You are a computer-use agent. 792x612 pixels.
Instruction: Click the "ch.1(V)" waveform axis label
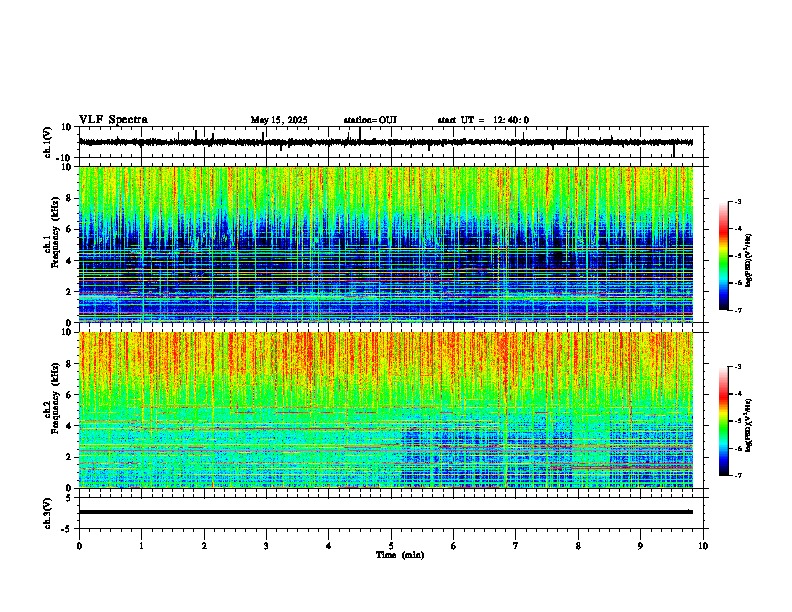click(x=48, y=142)
